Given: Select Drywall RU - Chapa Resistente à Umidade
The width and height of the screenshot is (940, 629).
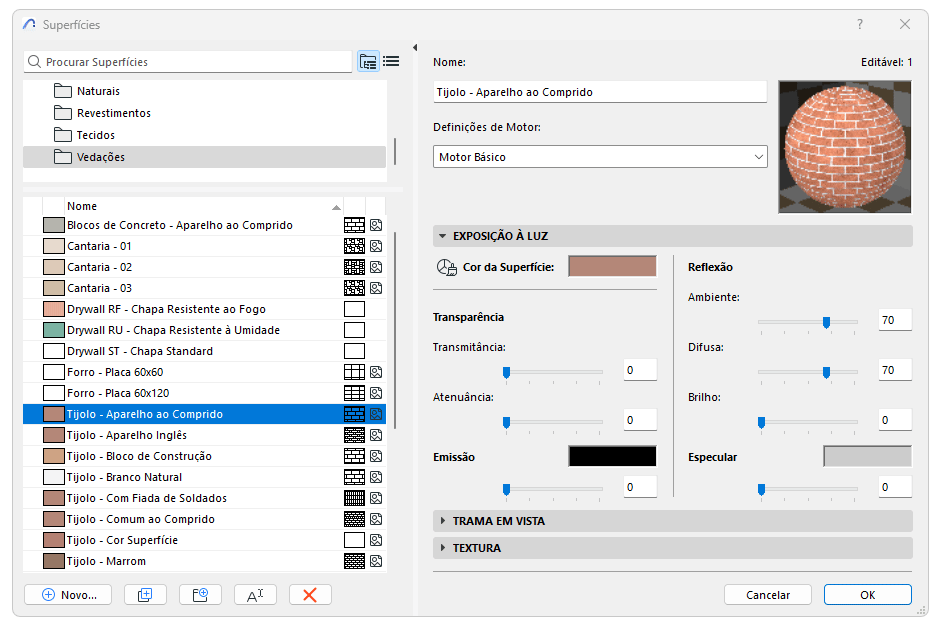Looking at the screenshot, I should click(x=204, y=330).
